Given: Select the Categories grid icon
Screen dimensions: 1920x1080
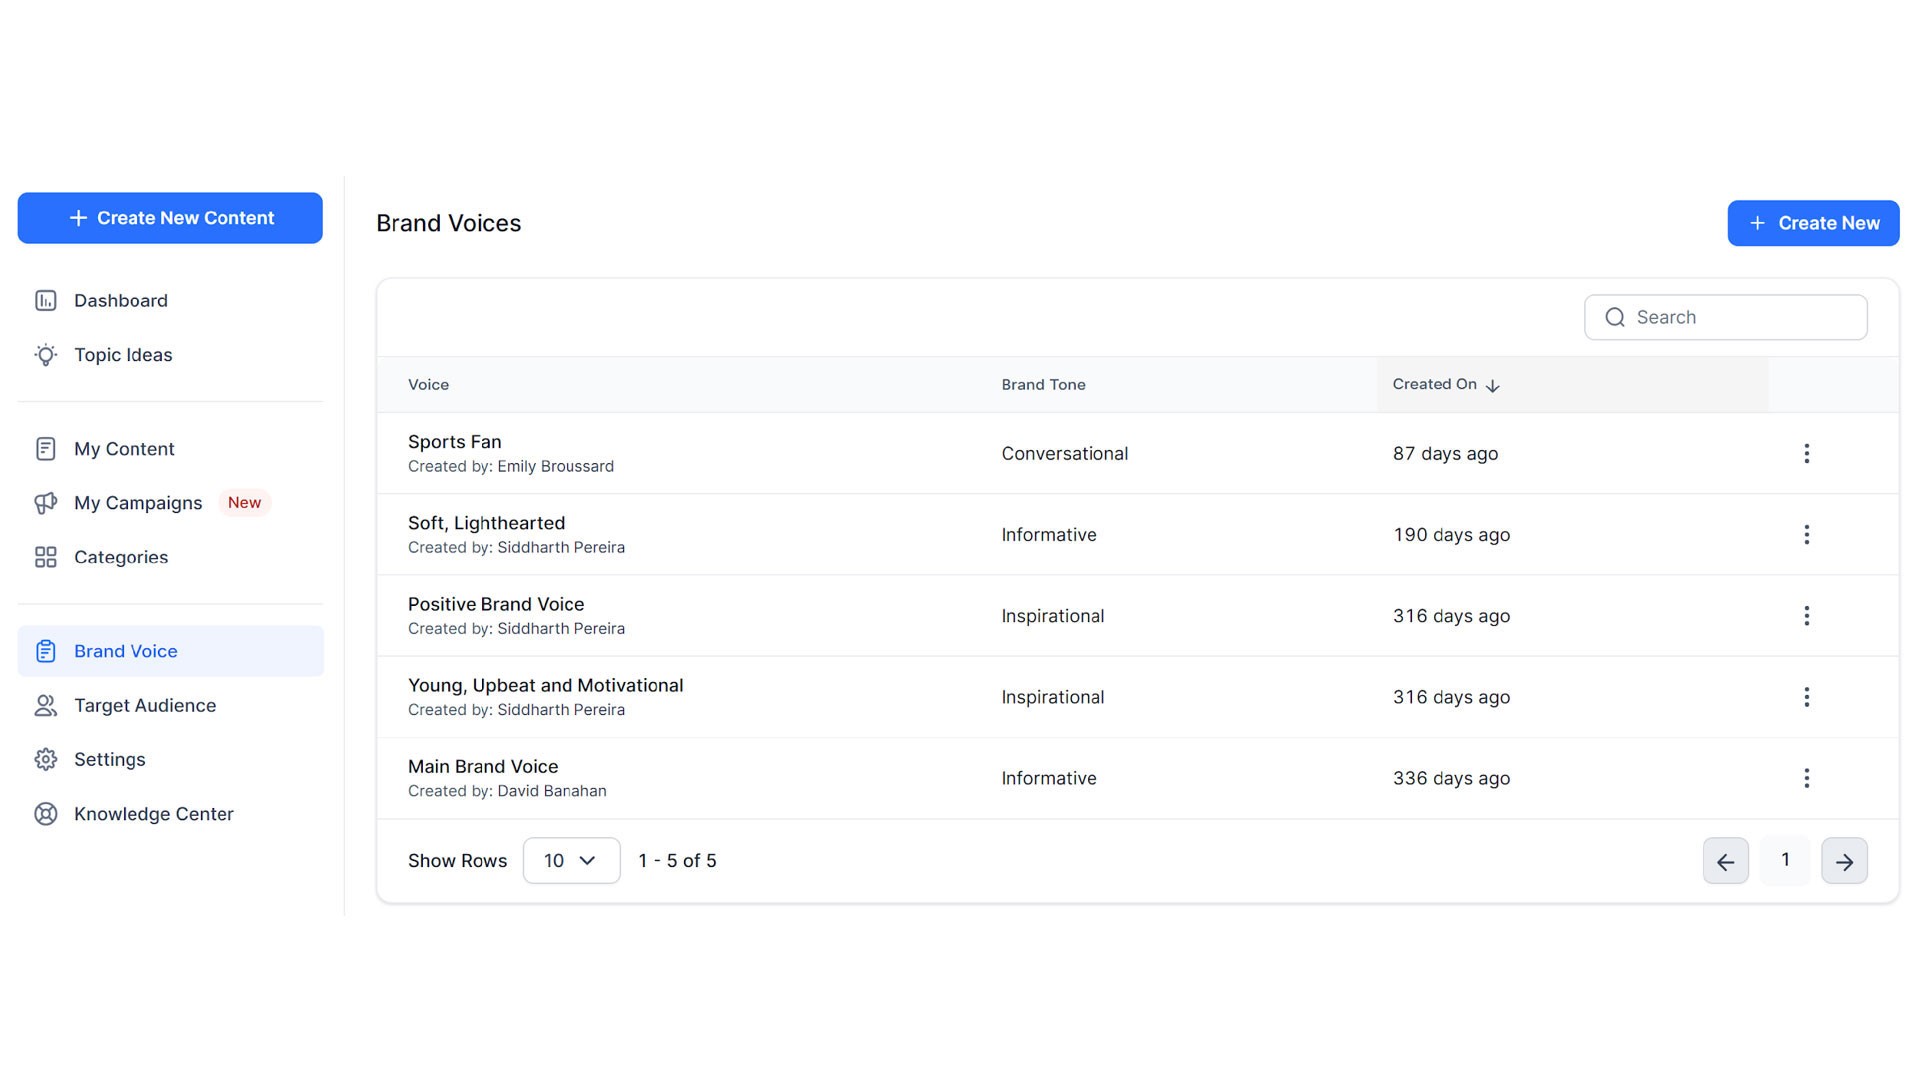Looking at the screenshot, I should [x=46, y=557].
